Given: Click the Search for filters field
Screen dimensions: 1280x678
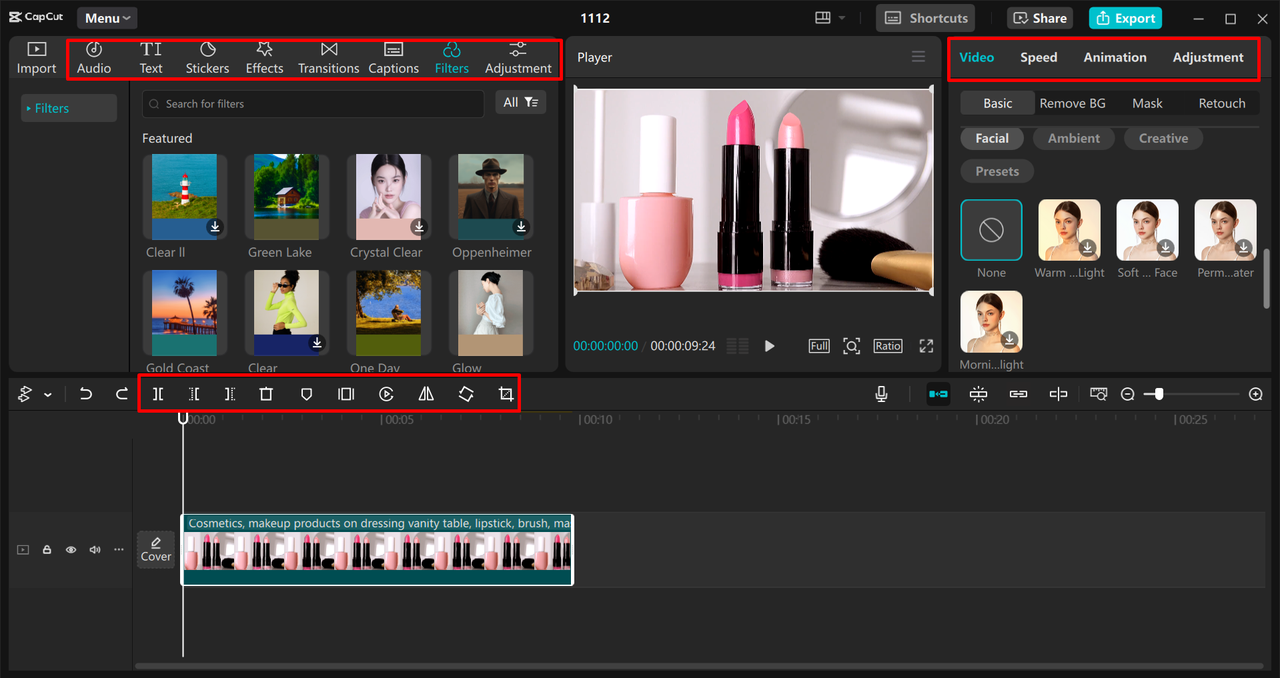Looking at the screenshot, I should (x=313, y=103).
